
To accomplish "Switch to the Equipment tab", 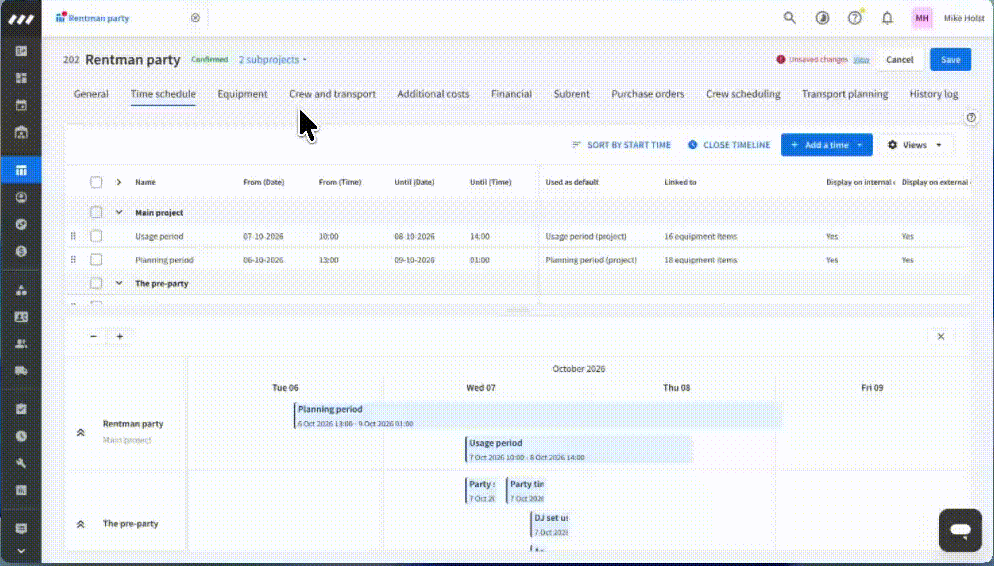I will pyautogui.click(x=242, y=94).
